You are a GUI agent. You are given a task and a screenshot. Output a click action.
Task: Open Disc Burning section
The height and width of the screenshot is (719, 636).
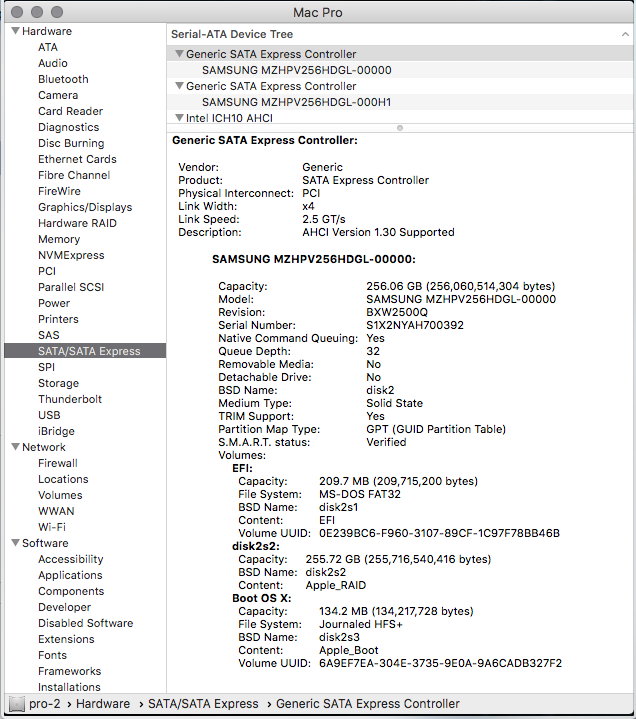pyautogui.click(x=71, y=144)
